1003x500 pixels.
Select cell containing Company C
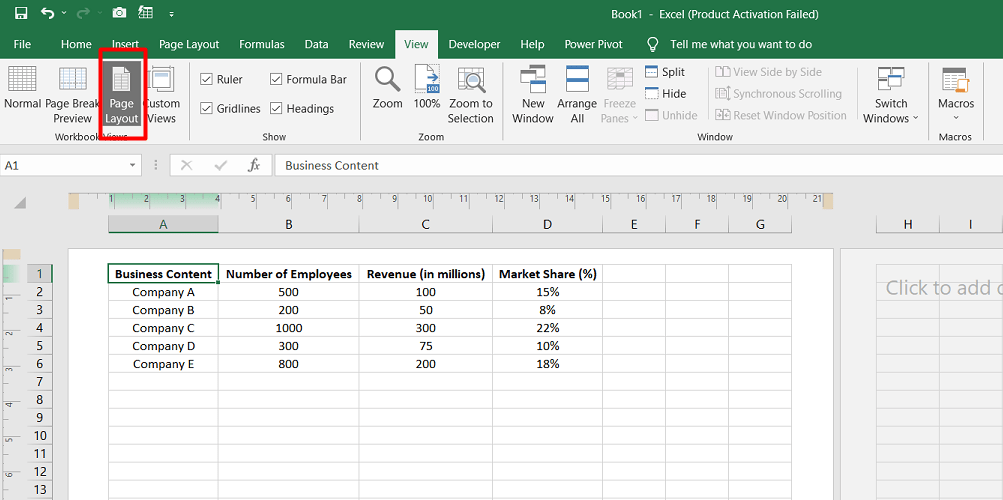(x=163, y=328)
